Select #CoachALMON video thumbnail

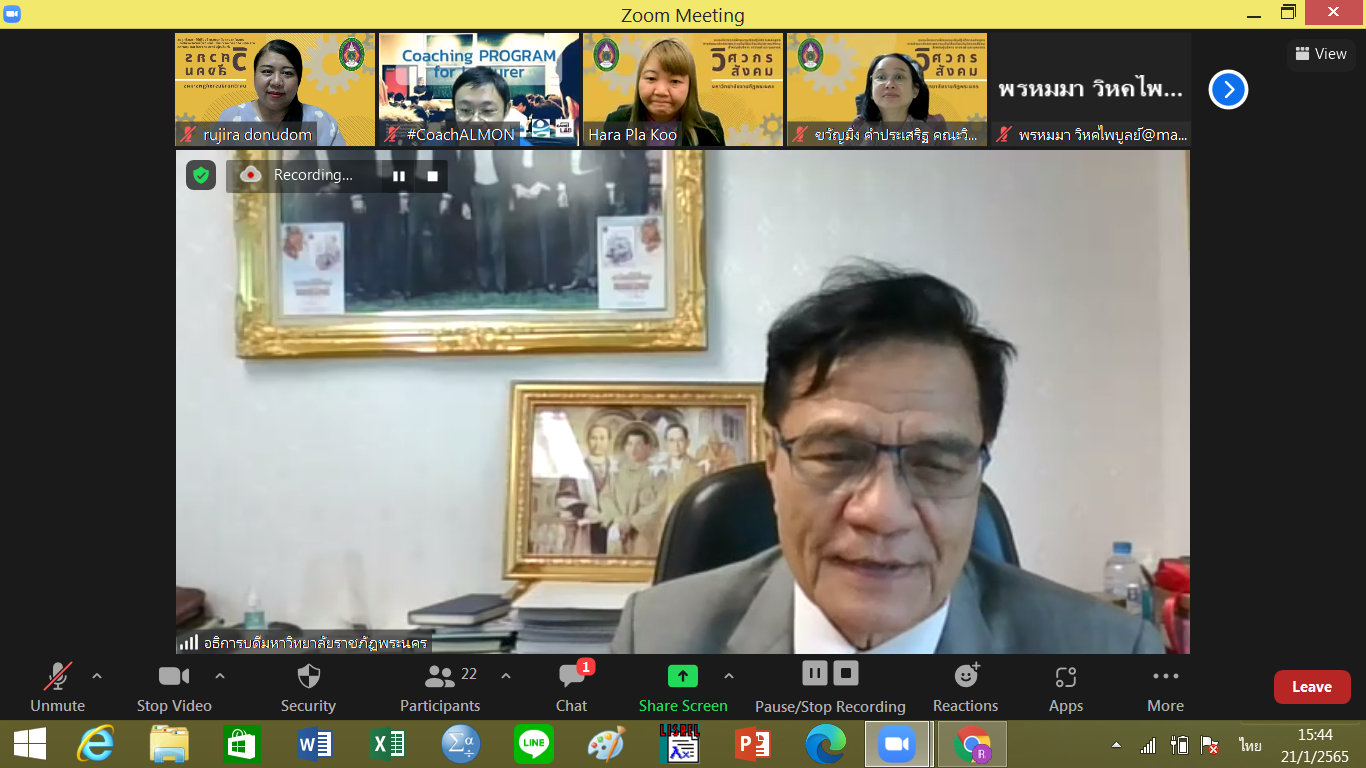pyautogui.click(x=479, y=90)
